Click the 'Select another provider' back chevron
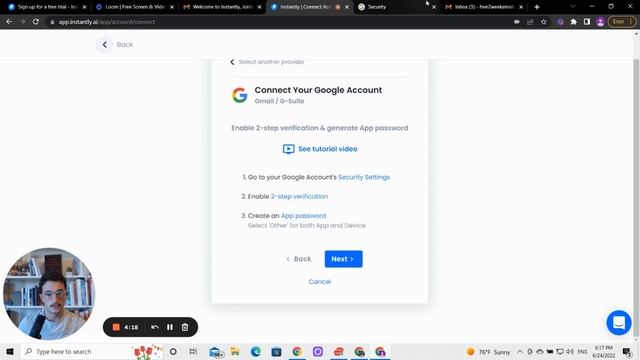Image resolution: width=640 pixels, height=360 pixels. tap(232, 62)
